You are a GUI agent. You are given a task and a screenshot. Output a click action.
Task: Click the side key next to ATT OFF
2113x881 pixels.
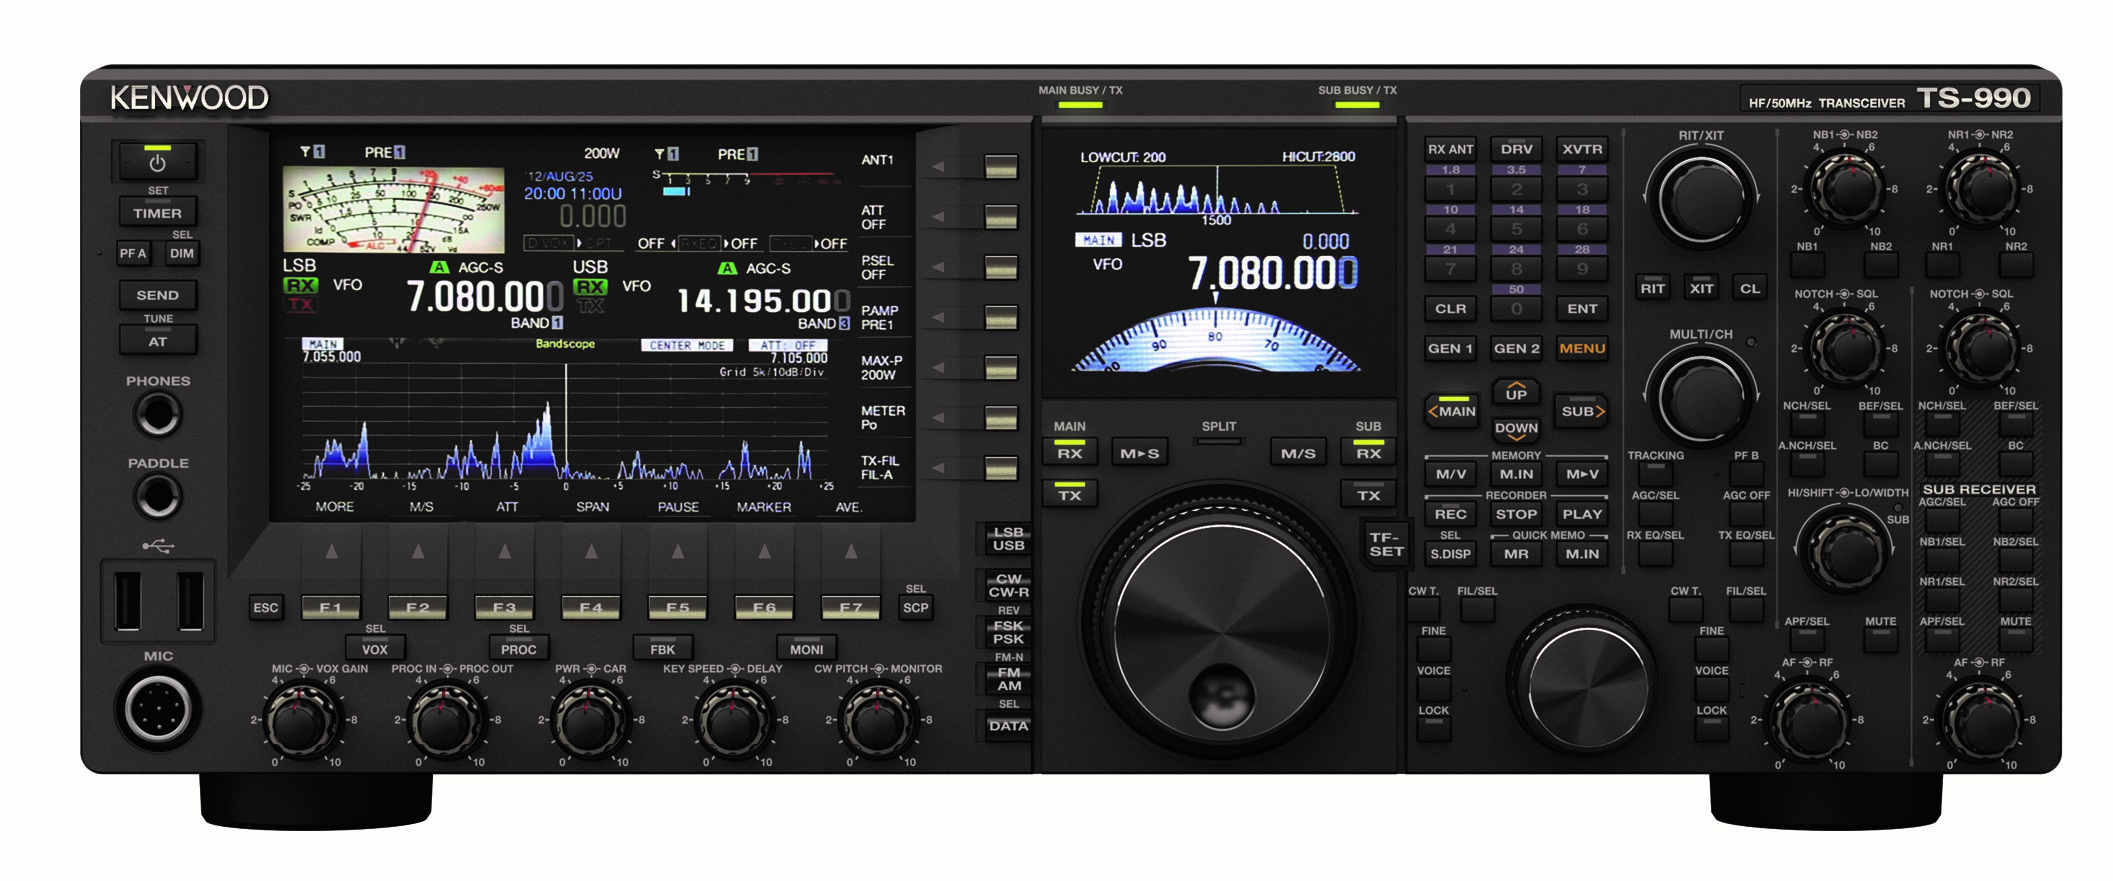click(x=1000, y=217)
